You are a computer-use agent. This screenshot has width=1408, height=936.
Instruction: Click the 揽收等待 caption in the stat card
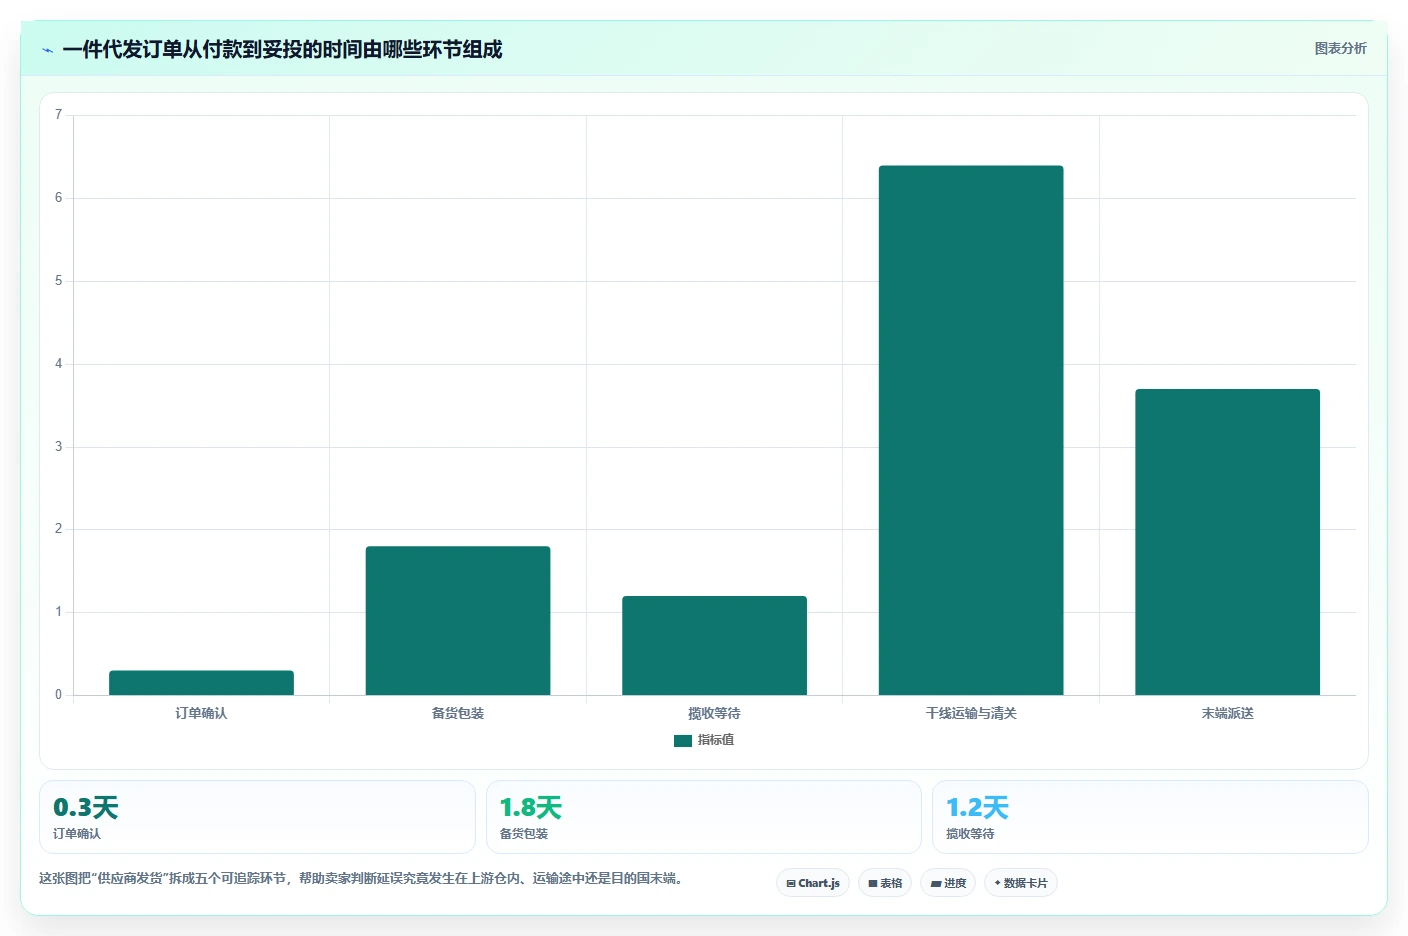point(970,834)
